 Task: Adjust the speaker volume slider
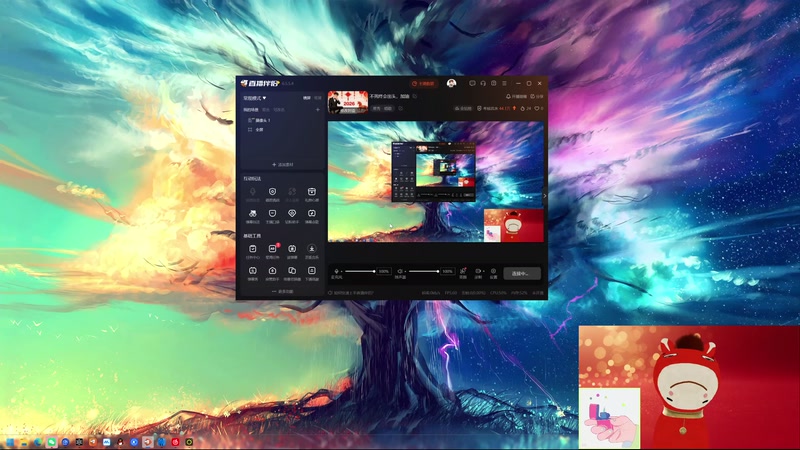(424, 271)
